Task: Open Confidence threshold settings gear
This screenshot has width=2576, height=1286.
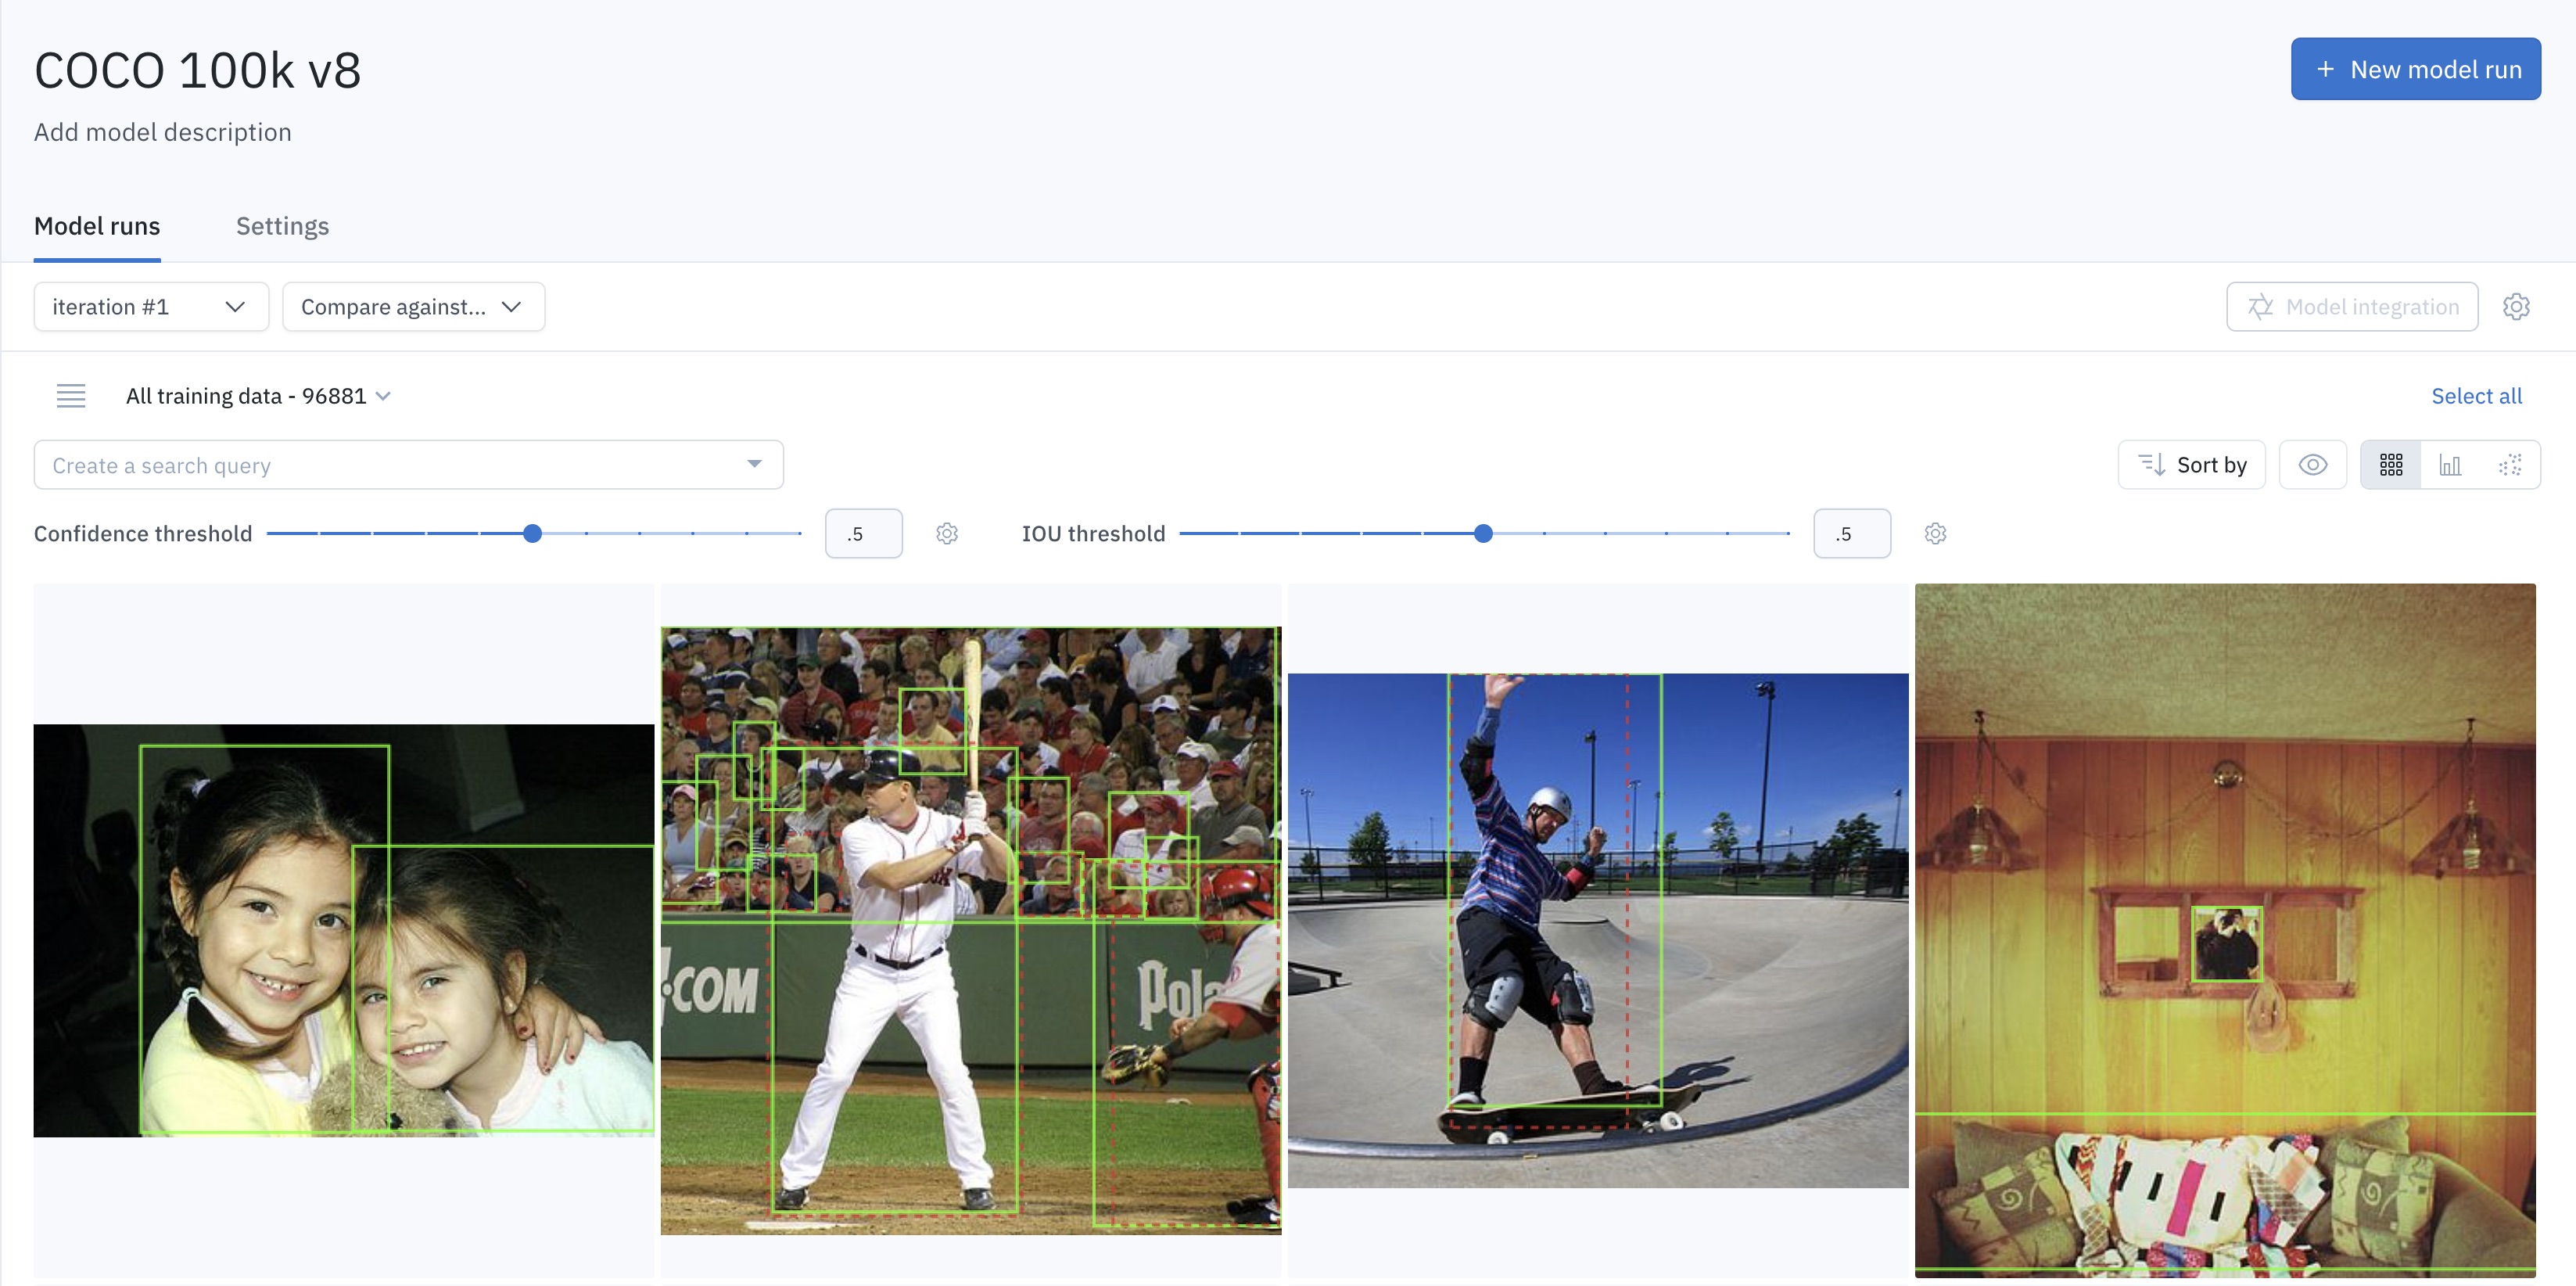Action: (946, 533)
